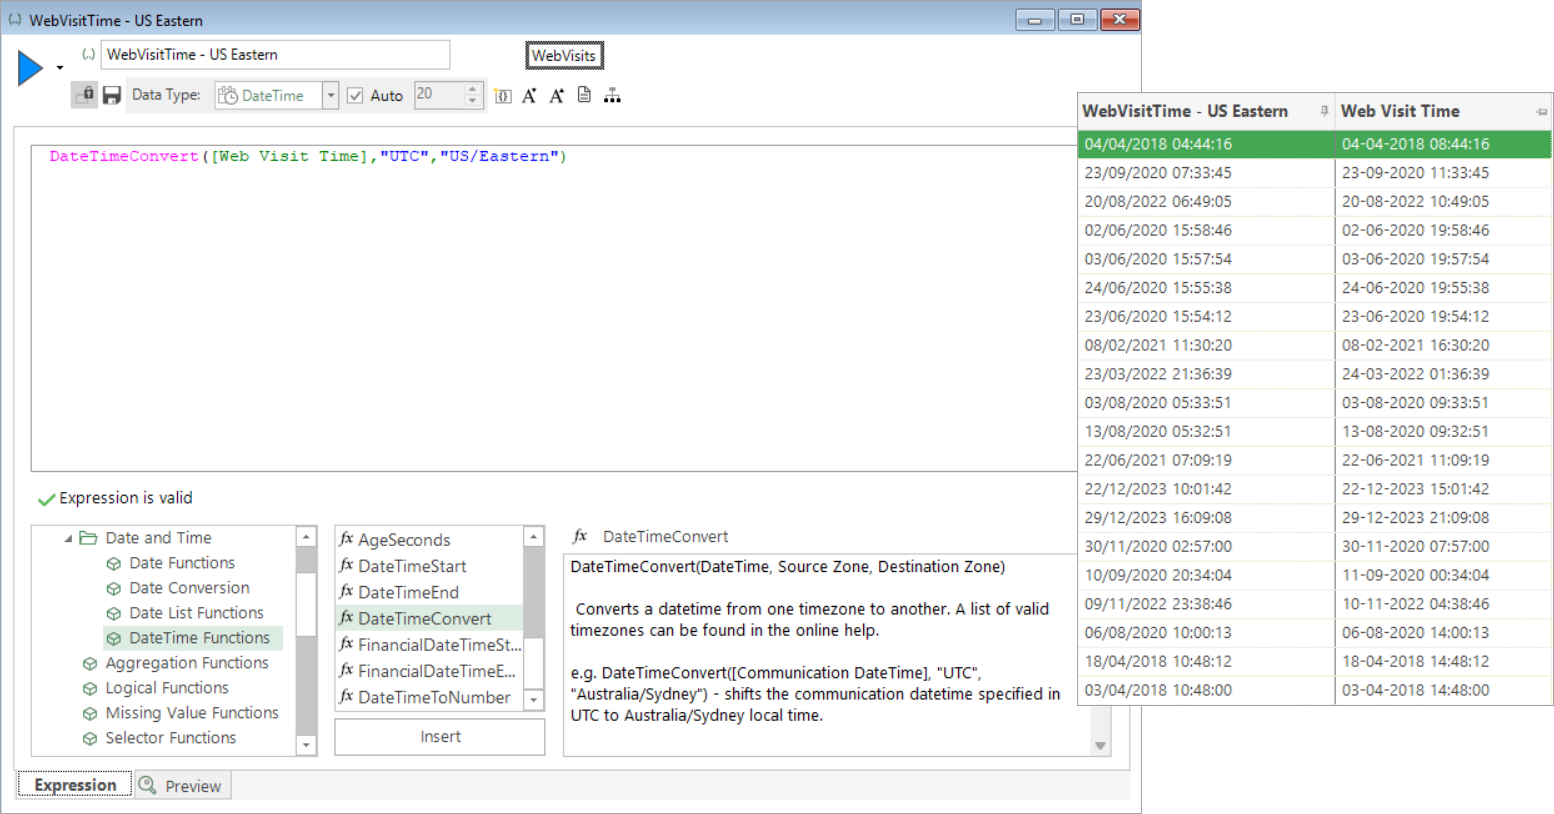The image size is (1554, 814).
Task: Click the Insert button
Action: (440, 737)
